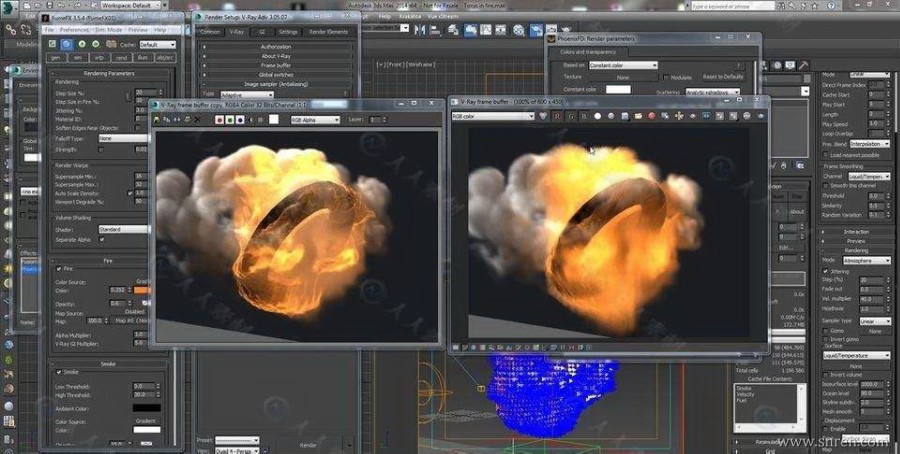Screen dimensions: 900x454
Task: Open image sampler Type Adaptive dropdown
Action: tap(246, 94)
